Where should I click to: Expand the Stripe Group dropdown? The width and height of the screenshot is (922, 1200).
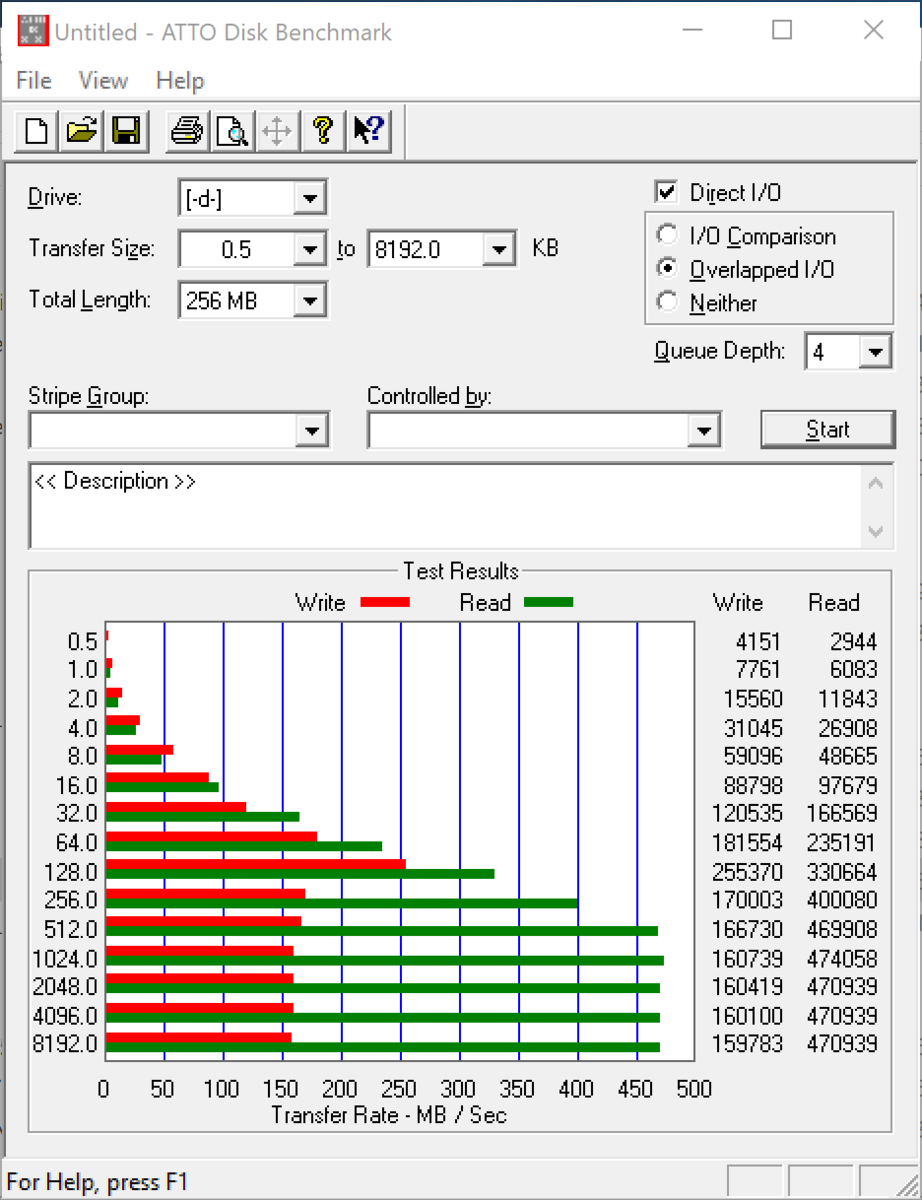pyautogui.click(x=312, y=431)
